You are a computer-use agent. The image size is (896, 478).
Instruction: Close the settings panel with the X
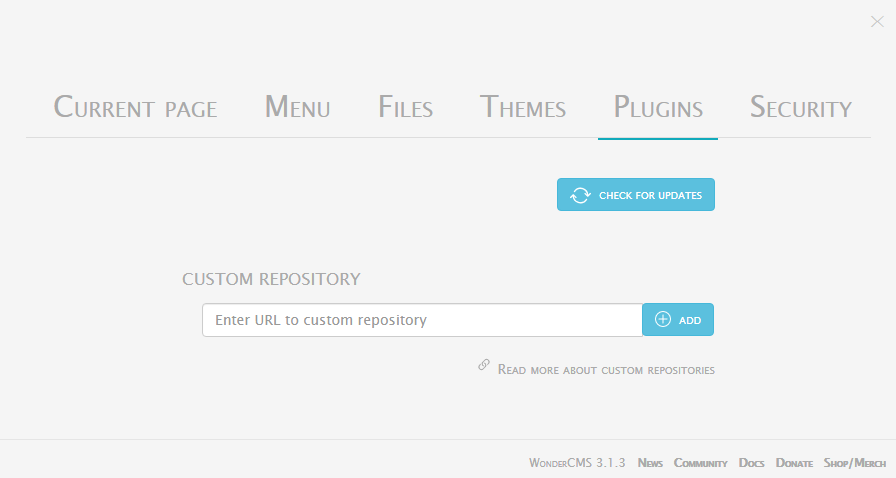click(x=877, y=22)
